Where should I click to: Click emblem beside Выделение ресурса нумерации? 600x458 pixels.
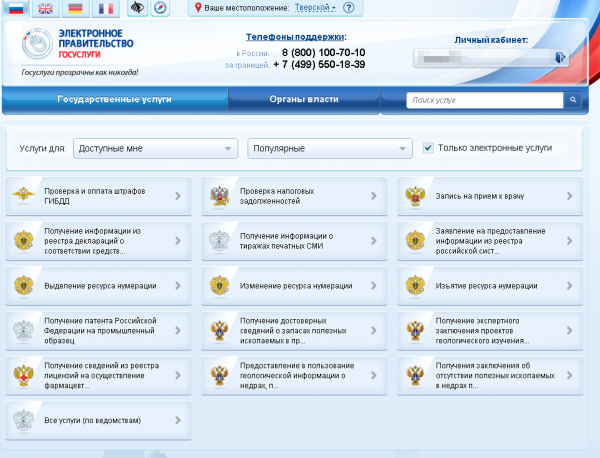pos(23,285)
